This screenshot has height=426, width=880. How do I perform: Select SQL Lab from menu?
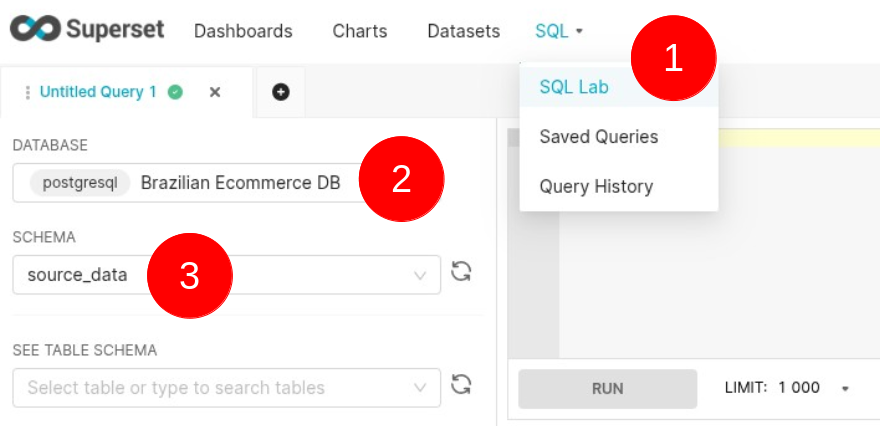[x=574, y=86]
